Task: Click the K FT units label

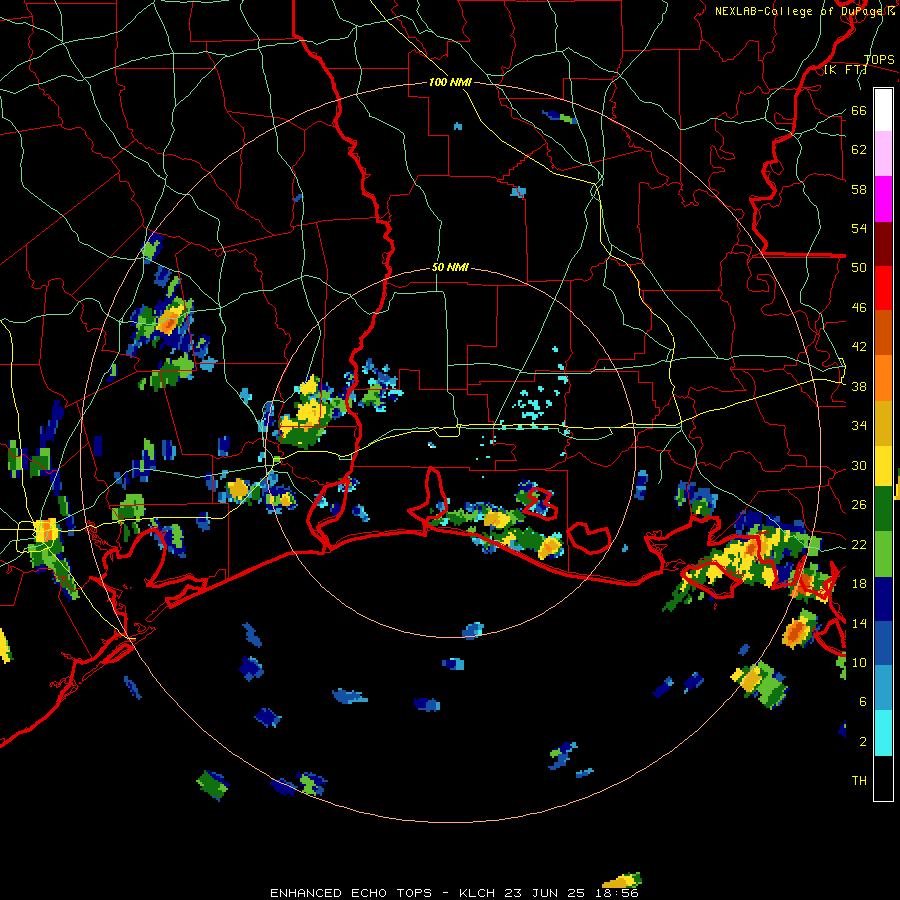Action: click(845, 70)
